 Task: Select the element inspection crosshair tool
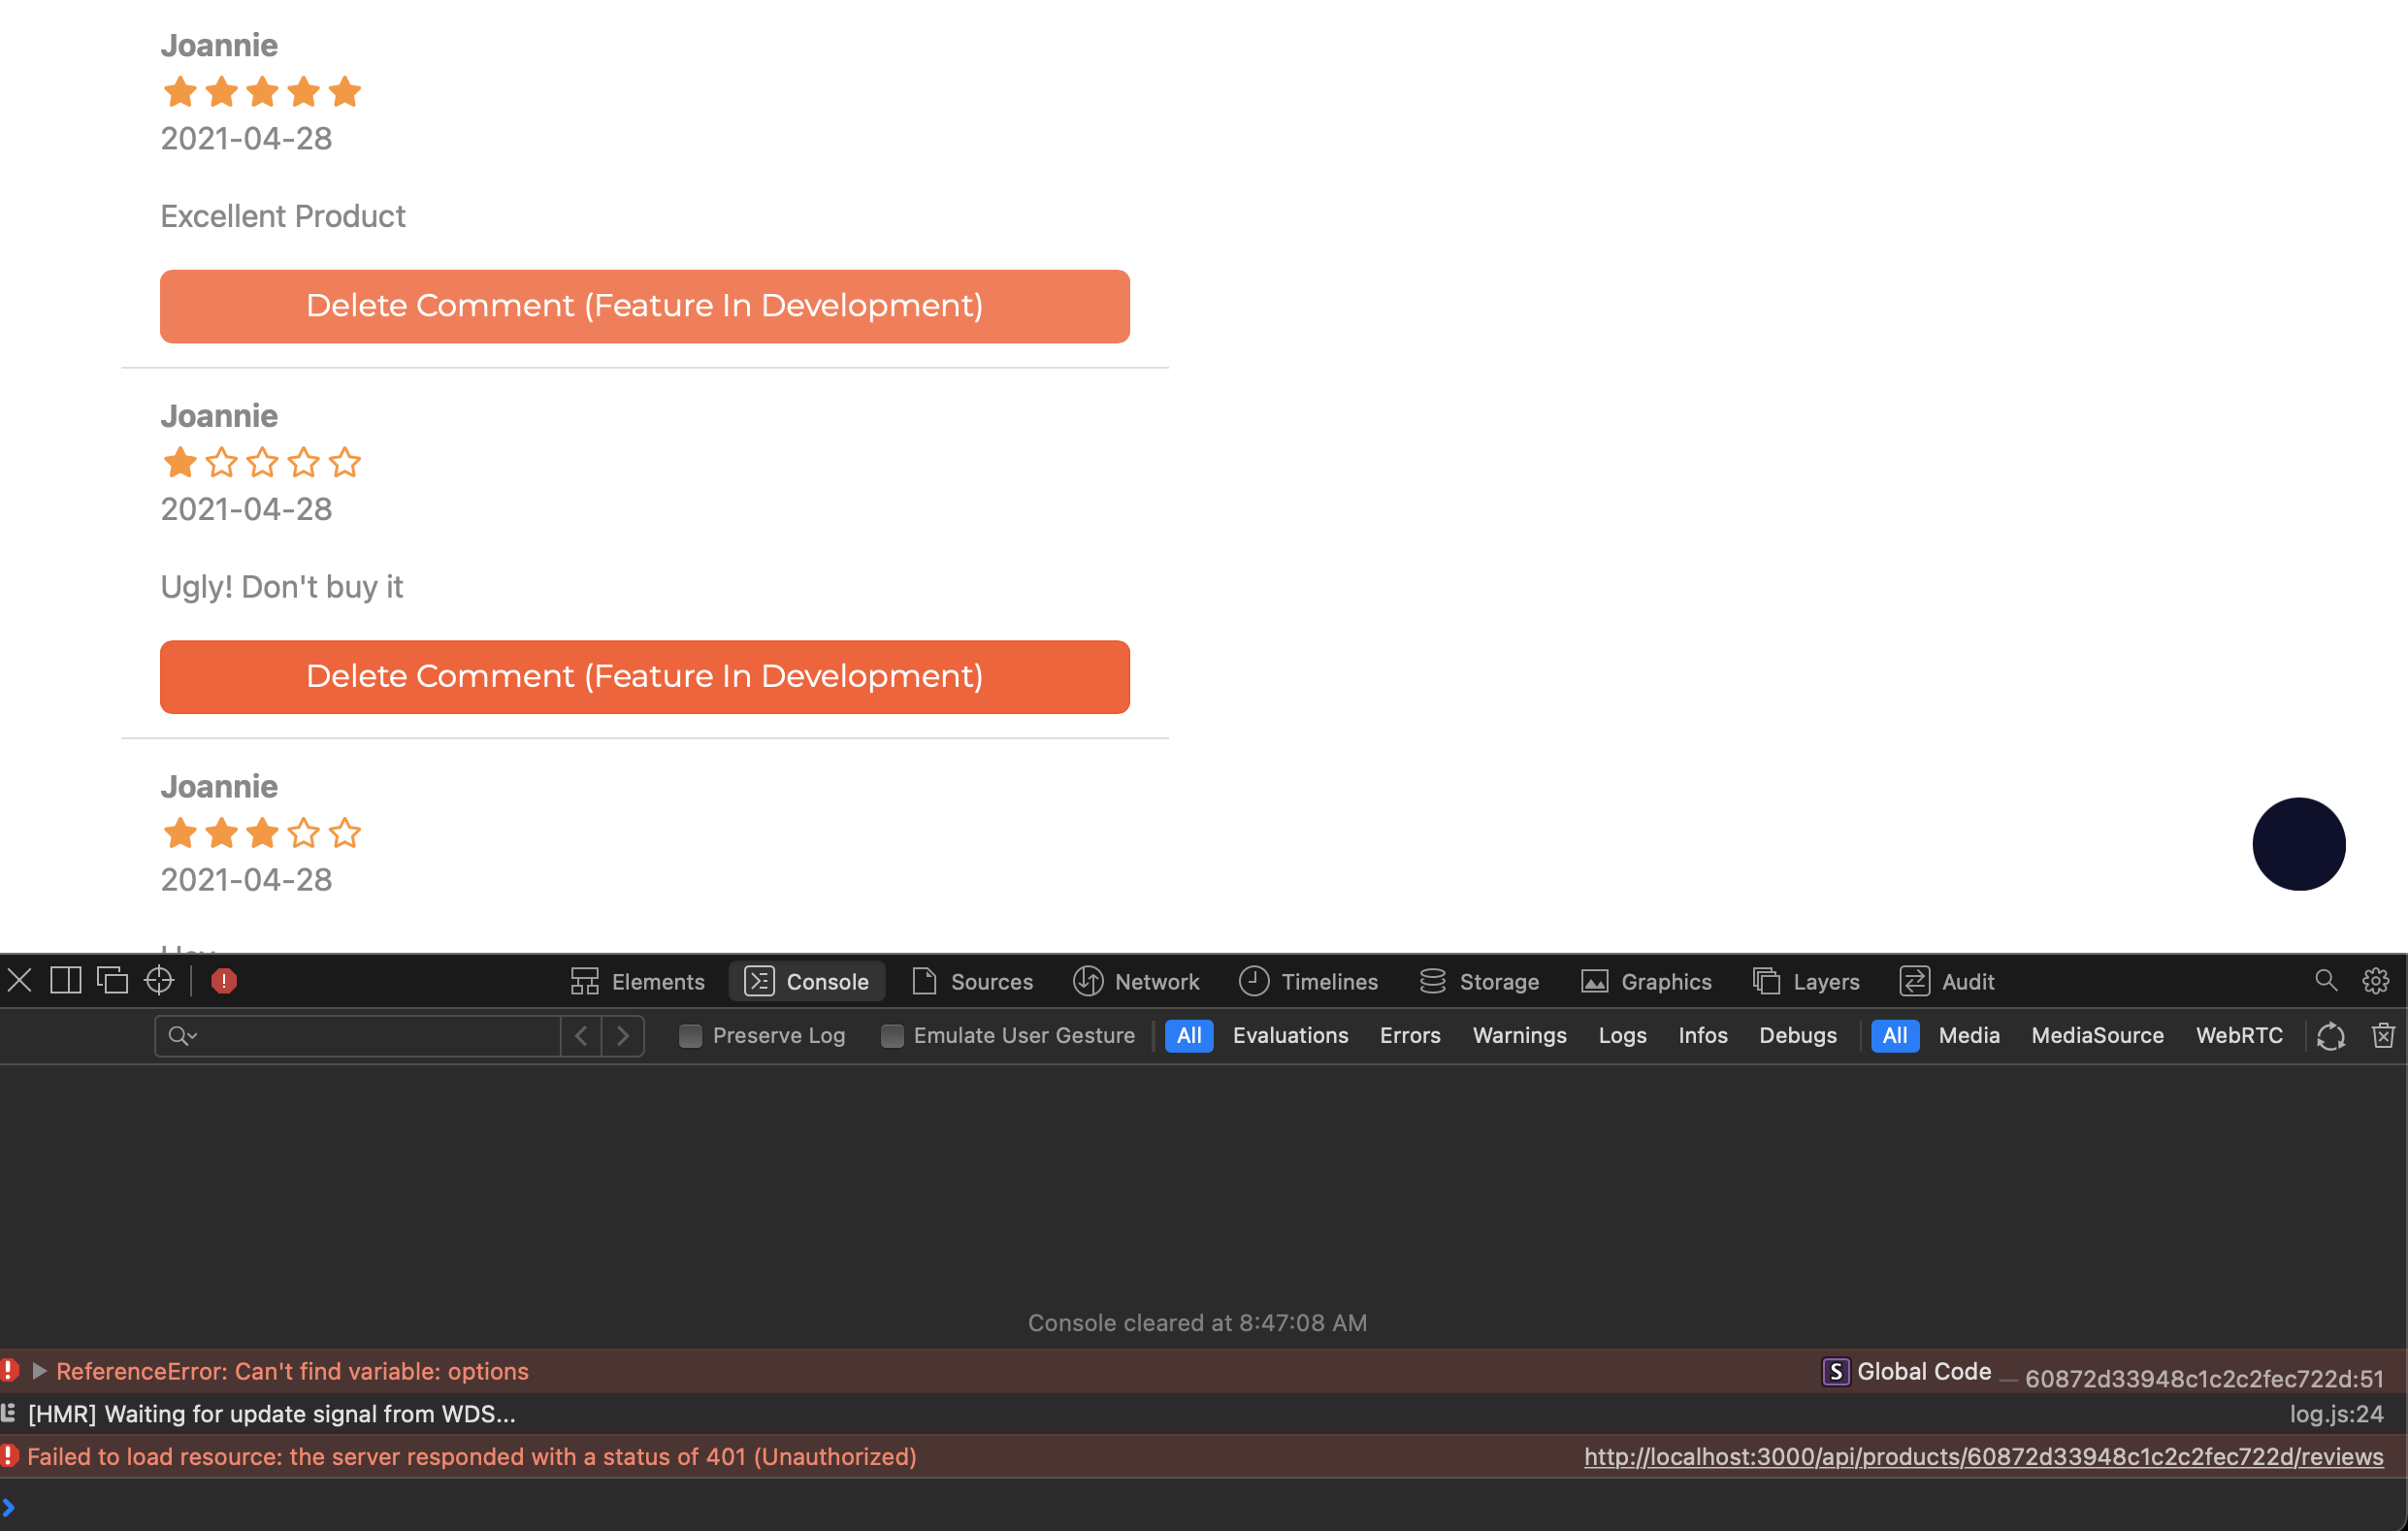click(x=158, y=981)
